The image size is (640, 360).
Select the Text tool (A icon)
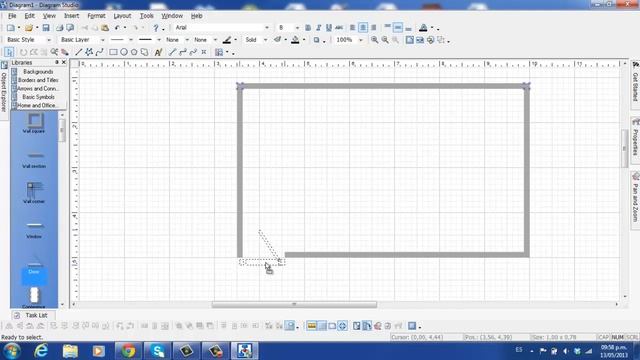(158, 52)
